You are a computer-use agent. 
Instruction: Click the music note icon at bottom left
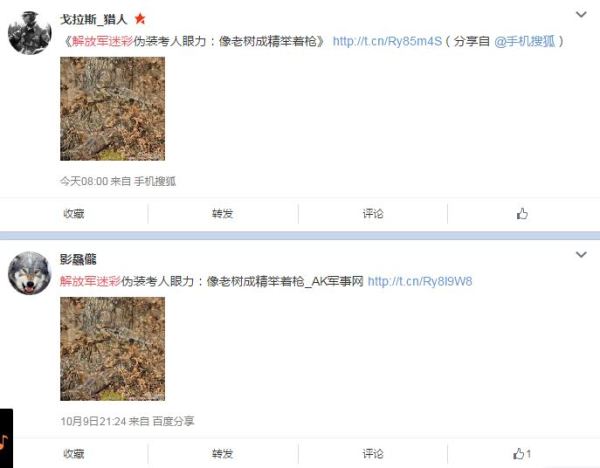coord(5,441)
